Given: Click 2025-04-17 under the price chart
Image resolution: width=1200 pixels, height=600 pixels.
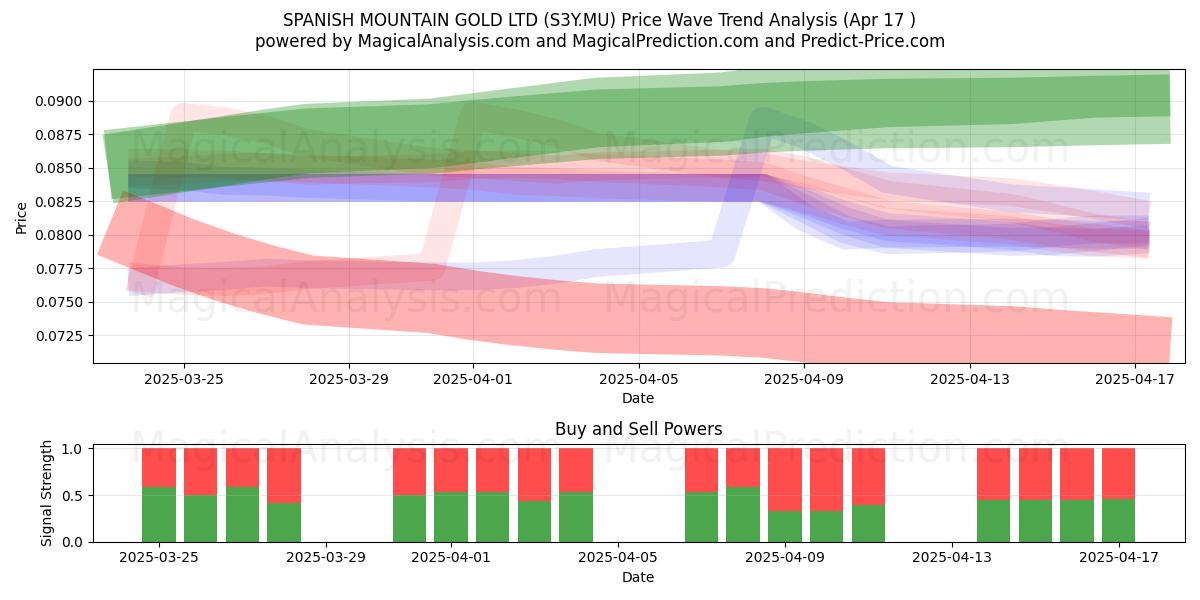Looking at the screenshot, I should pos(1136,379).
